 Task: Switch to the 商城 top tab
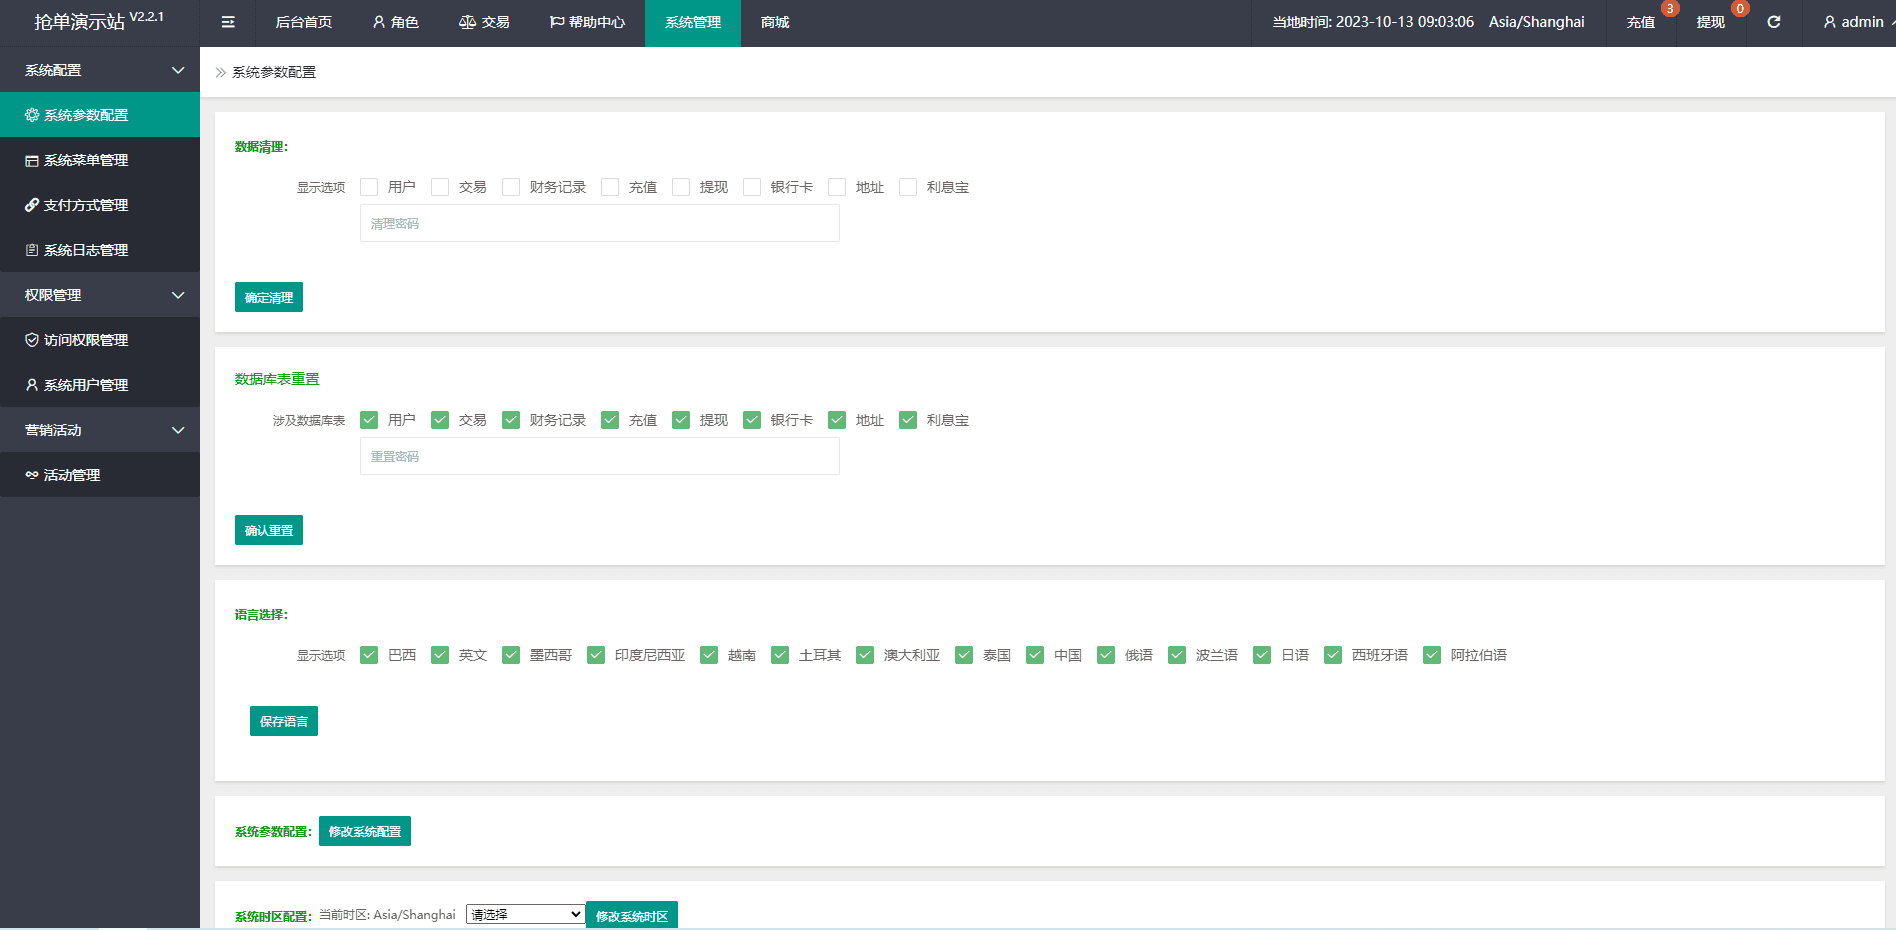coord(775,22)
